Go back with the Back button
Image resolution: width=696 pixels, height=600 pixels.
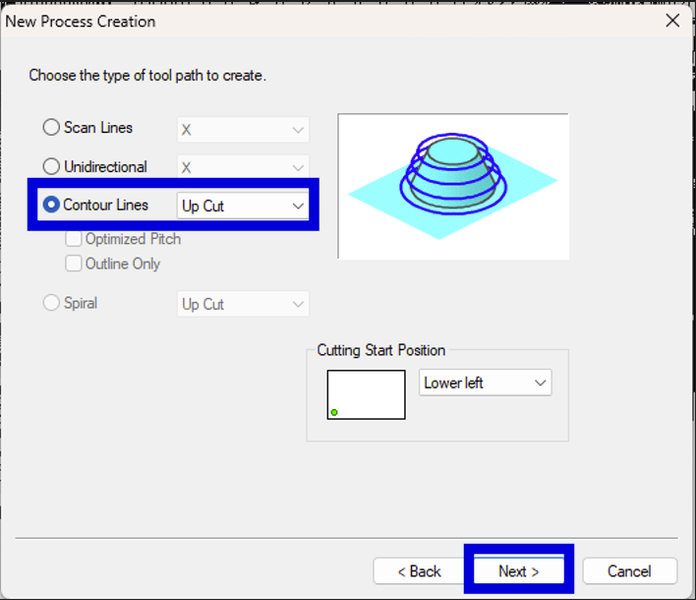419,571
